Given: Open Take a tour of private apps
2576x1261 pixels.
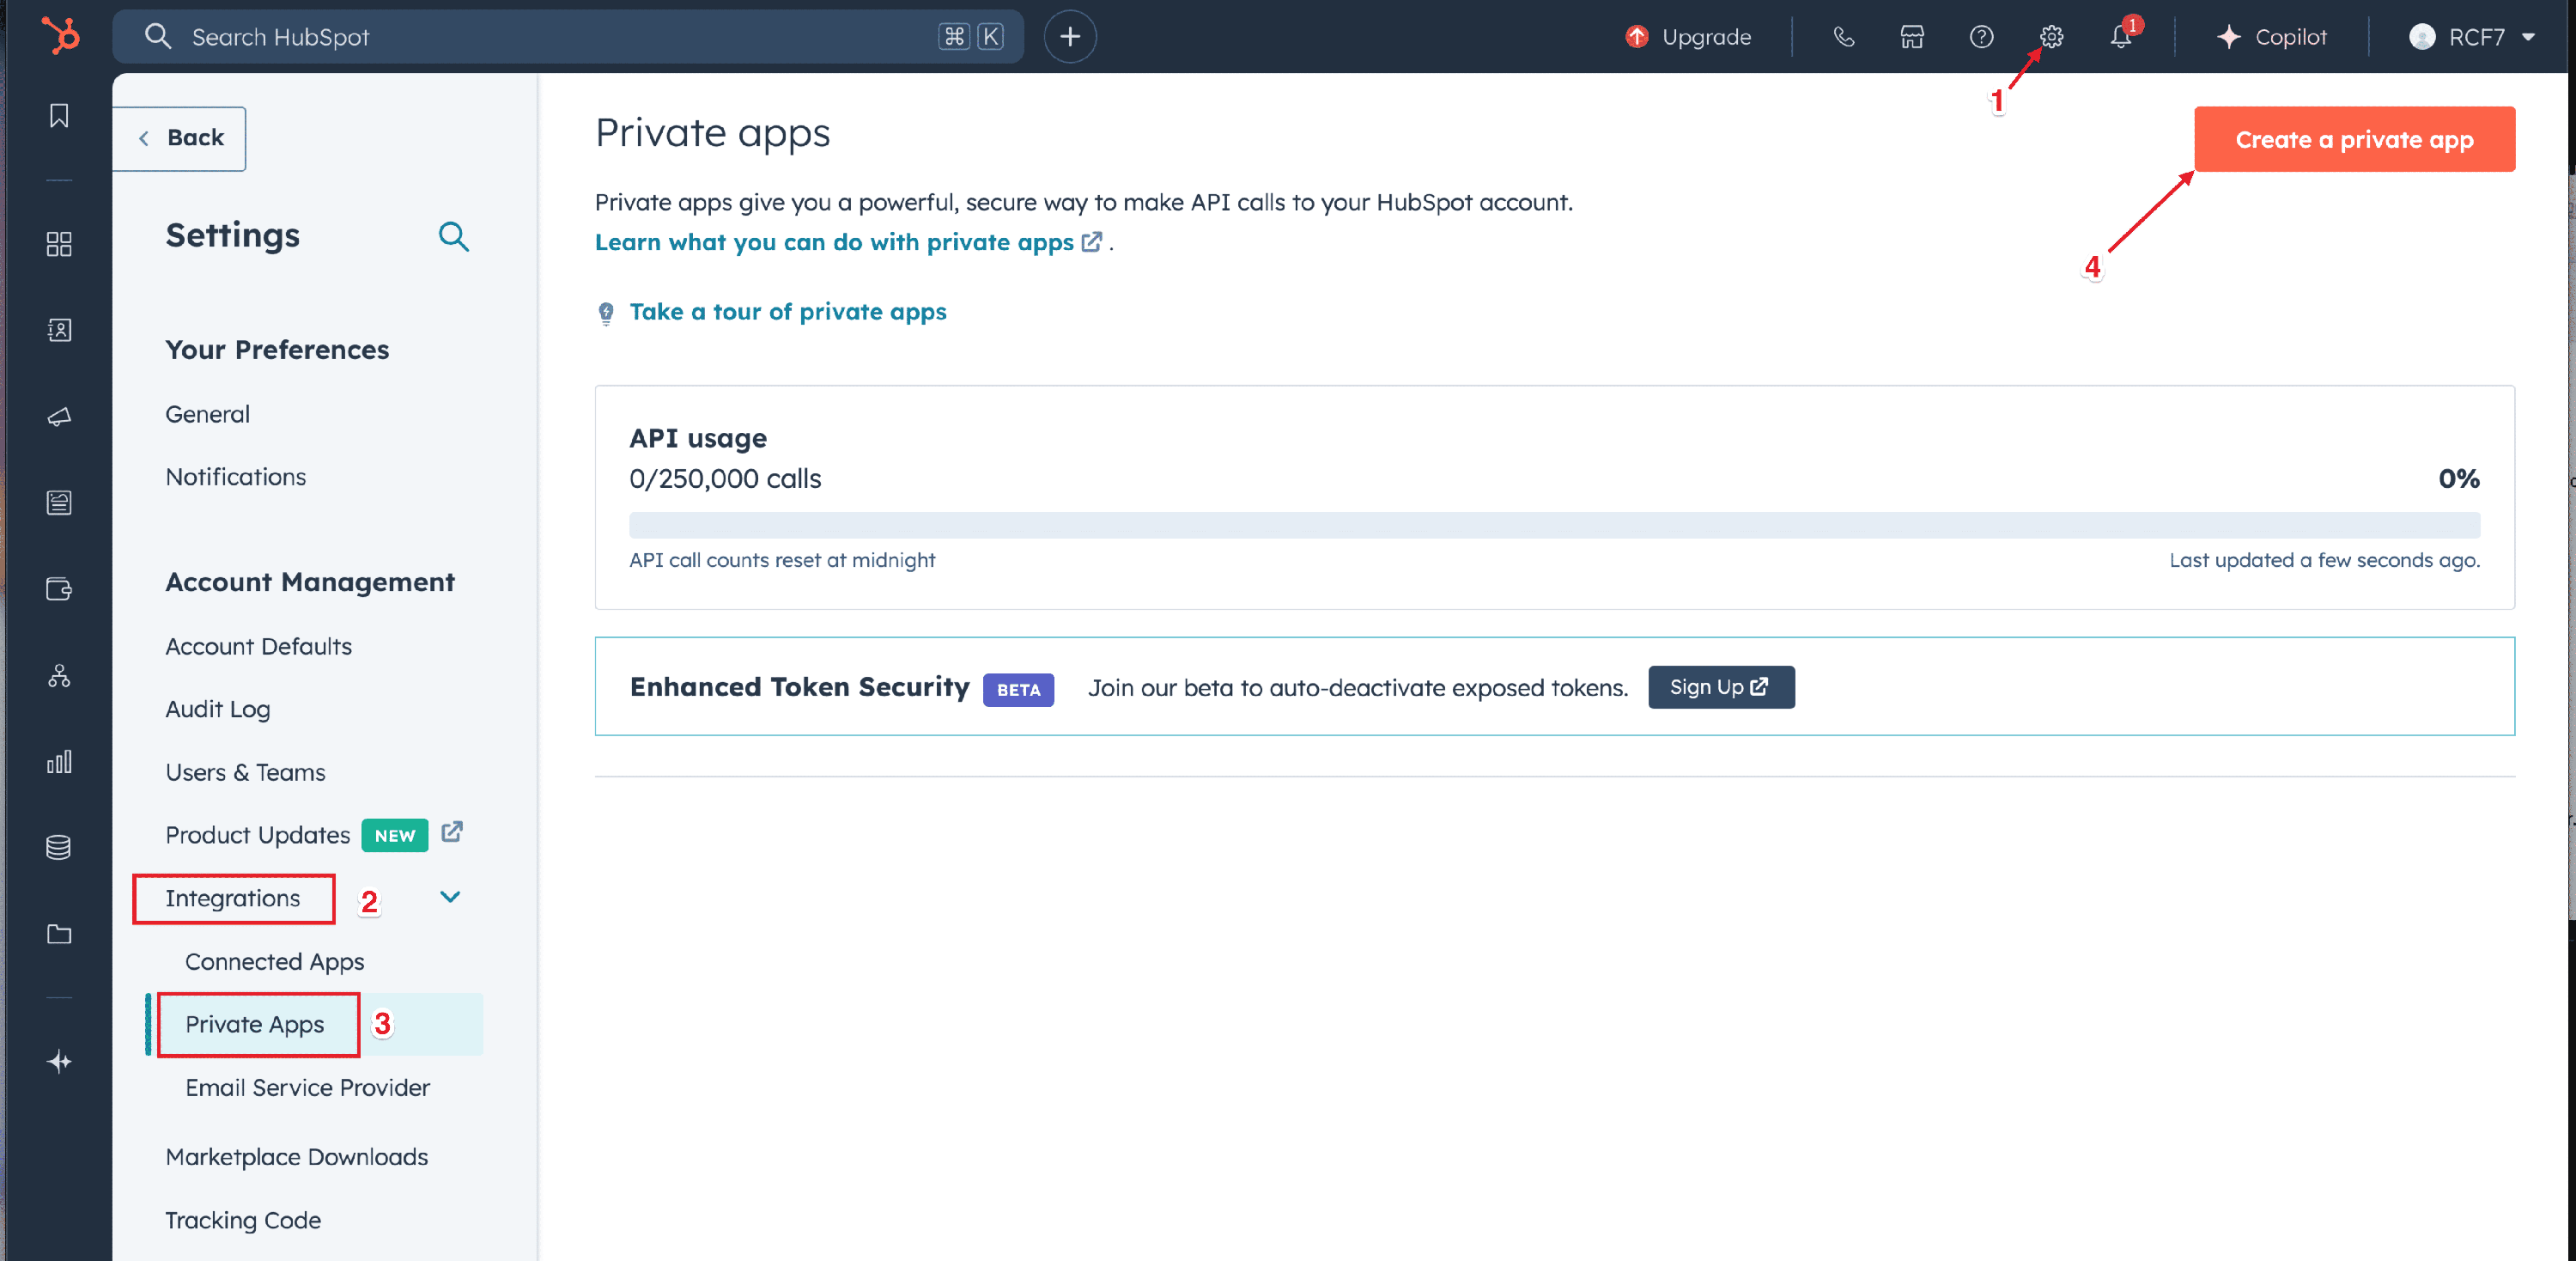Looking at the screenshot, I should (787, 312).
